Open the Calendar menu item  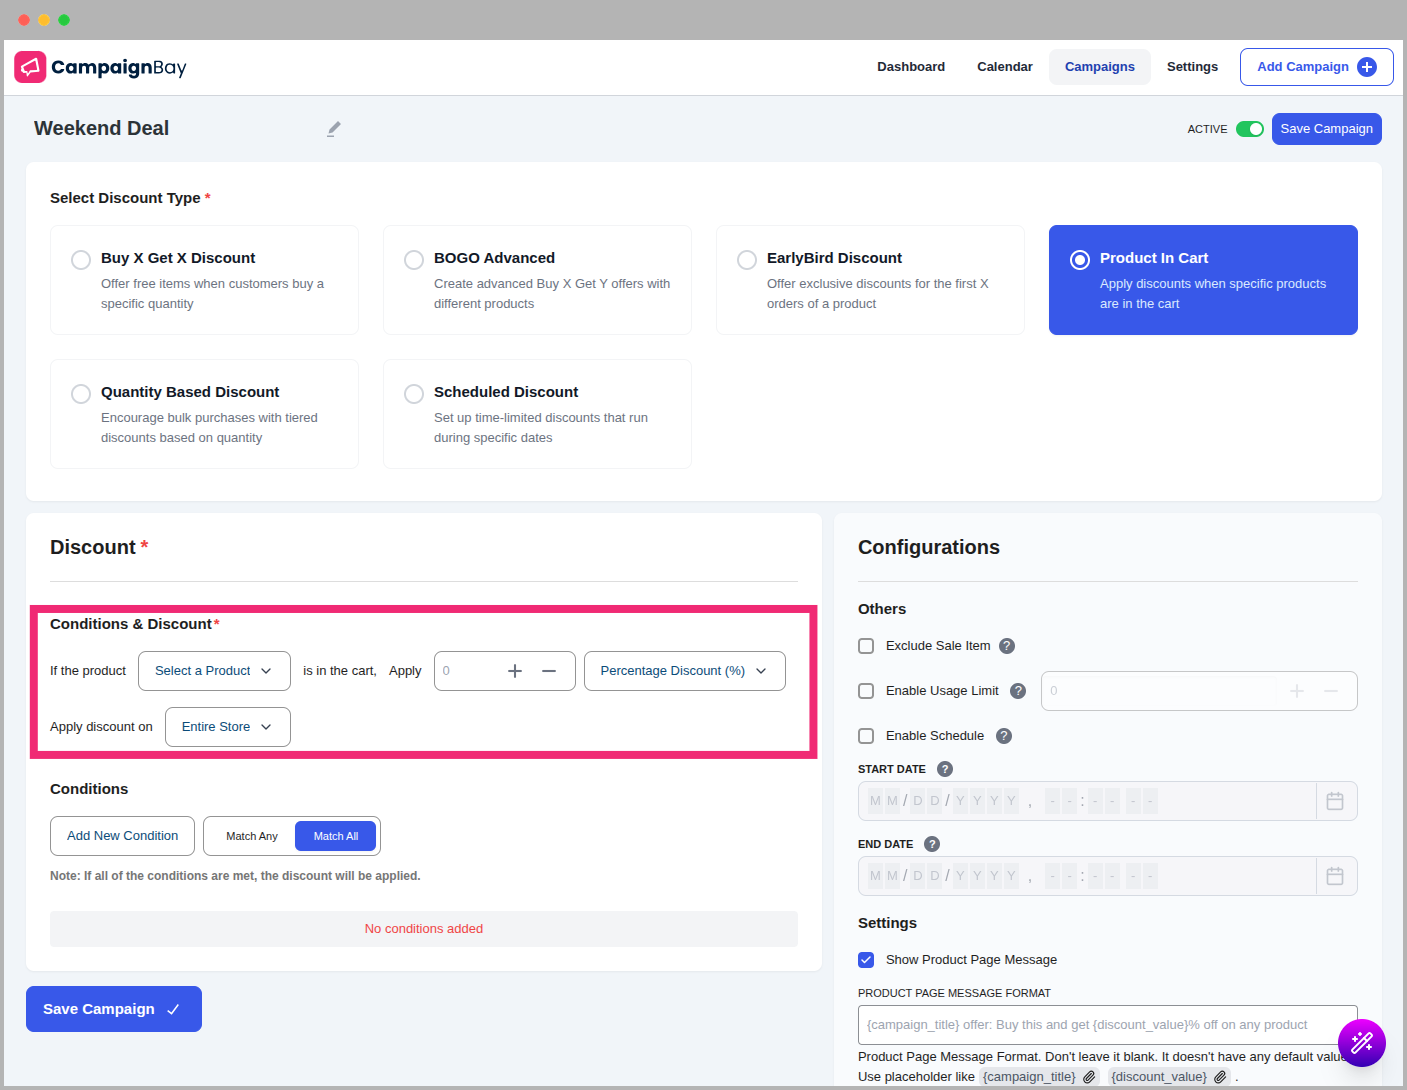pos(1004,67)
